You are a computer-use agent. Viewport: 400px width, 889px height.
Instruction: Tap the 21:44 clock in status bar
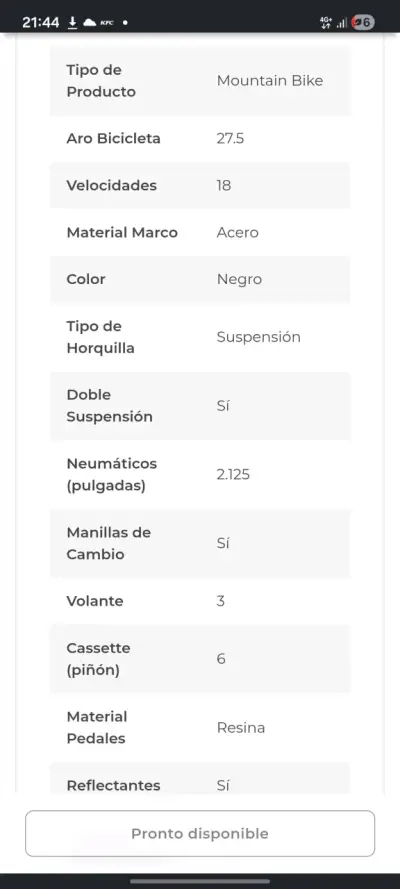(x=41, y=23)
